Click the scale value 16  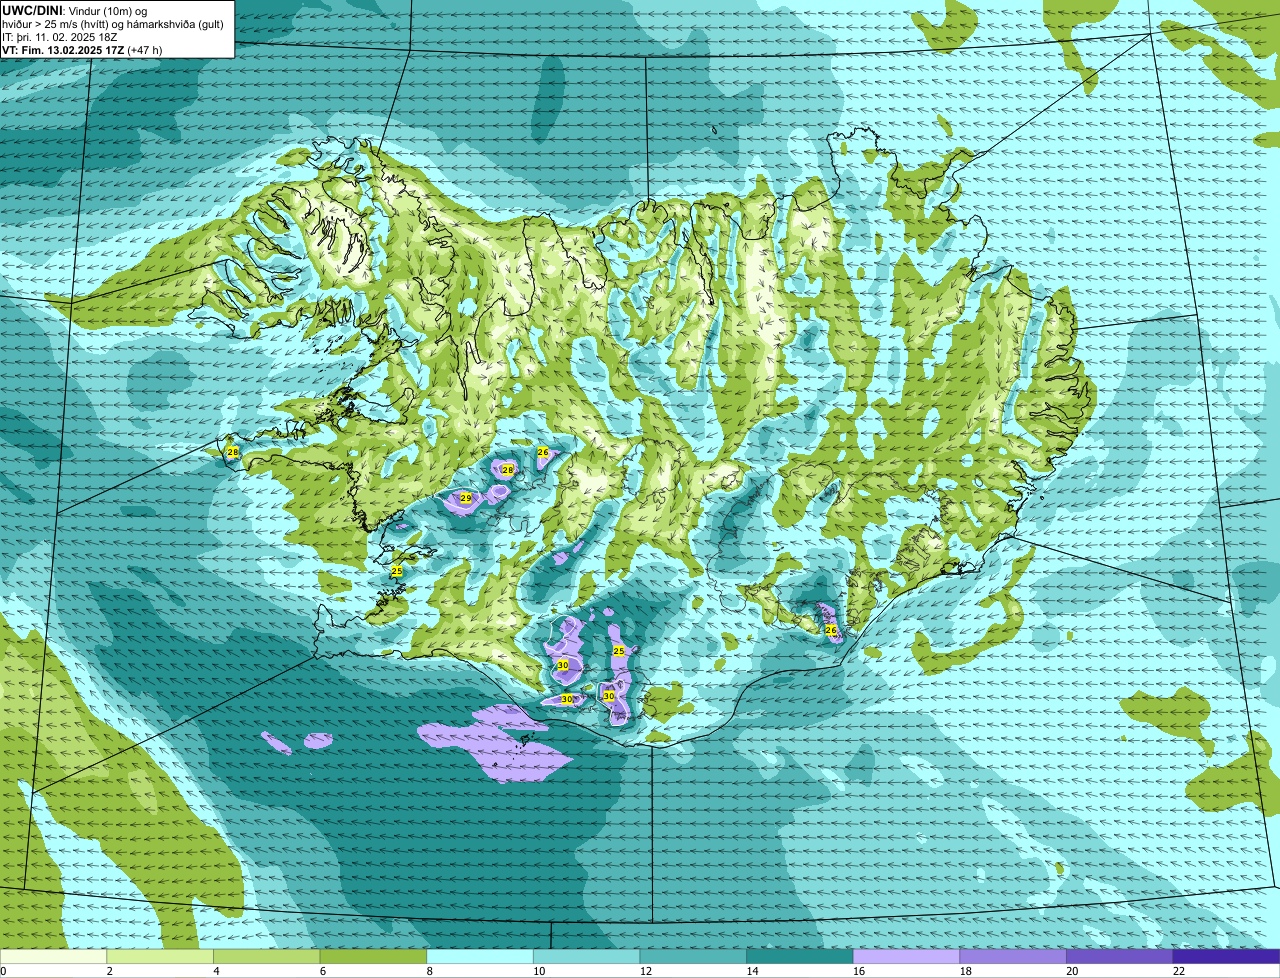[x=859, y=971]
